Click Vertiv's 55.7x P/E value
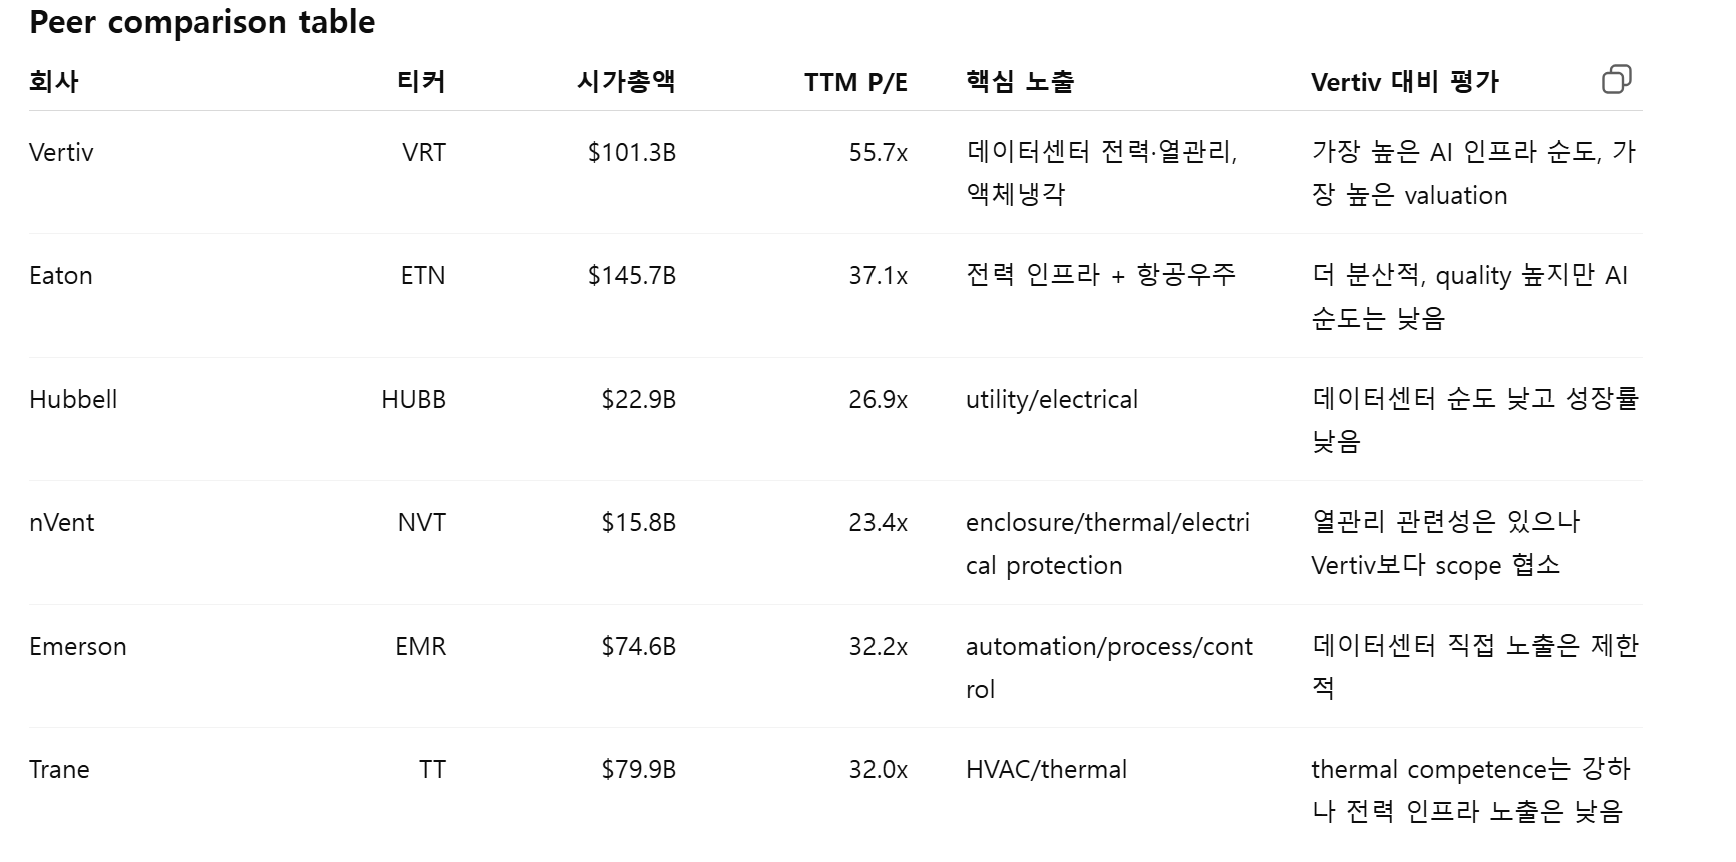 pyautogui.click(x=878, y=153)
